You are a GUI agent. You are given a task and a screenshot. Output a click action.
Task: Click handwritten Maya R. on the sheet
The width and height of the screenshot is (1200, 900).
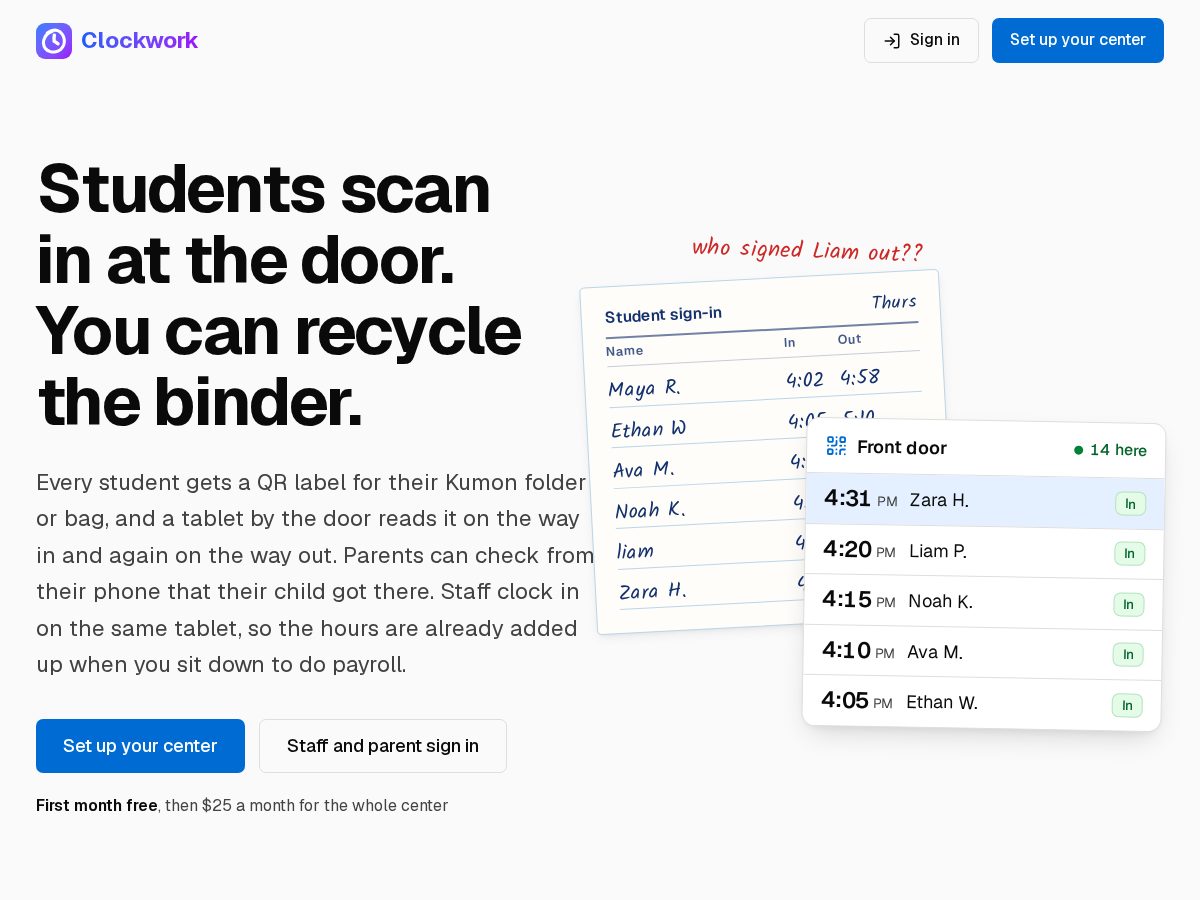[644, 388]
